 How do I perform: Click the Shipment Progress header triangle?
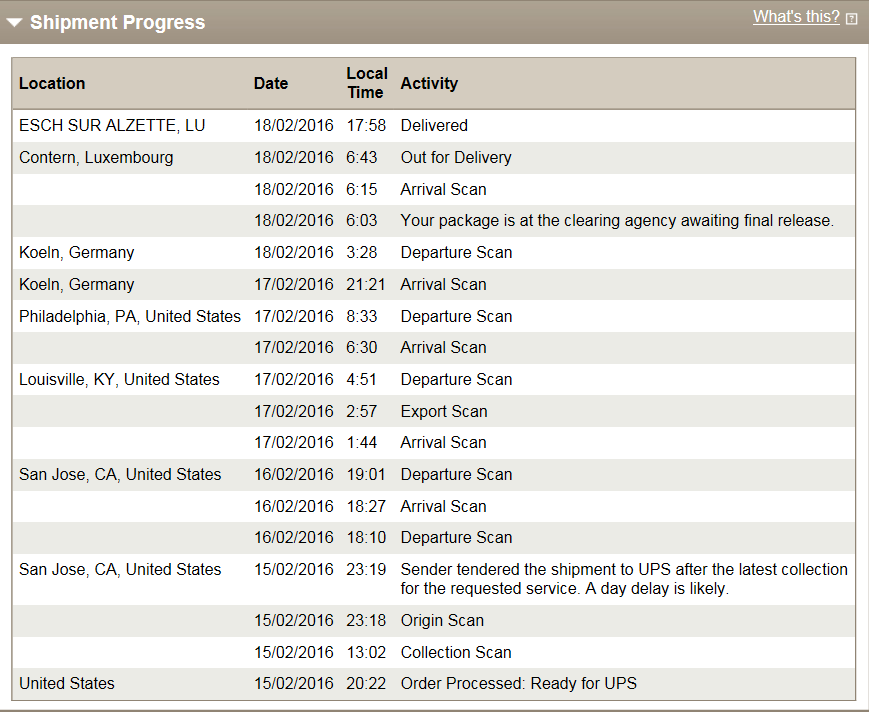14,21
